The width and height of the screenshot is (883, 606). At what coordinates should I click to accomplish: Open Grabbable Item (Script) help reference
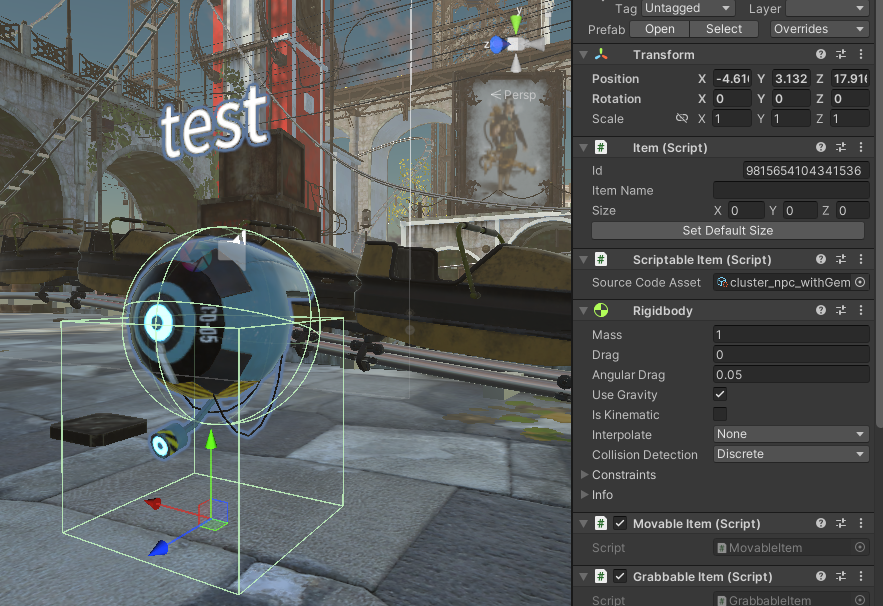click(820, 576)
